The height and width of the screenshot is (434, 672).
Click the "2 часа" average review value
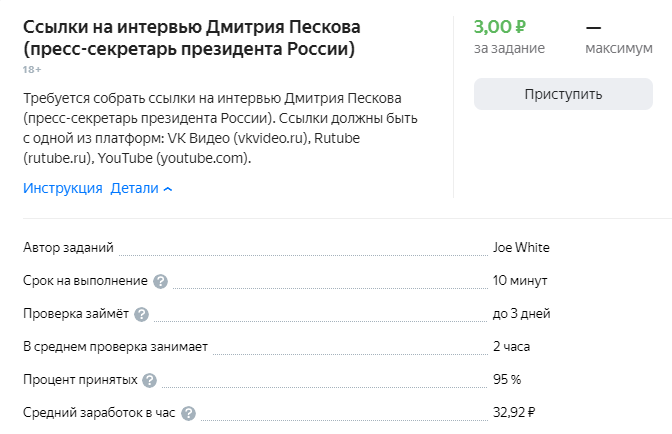click(x=511, y=347)
